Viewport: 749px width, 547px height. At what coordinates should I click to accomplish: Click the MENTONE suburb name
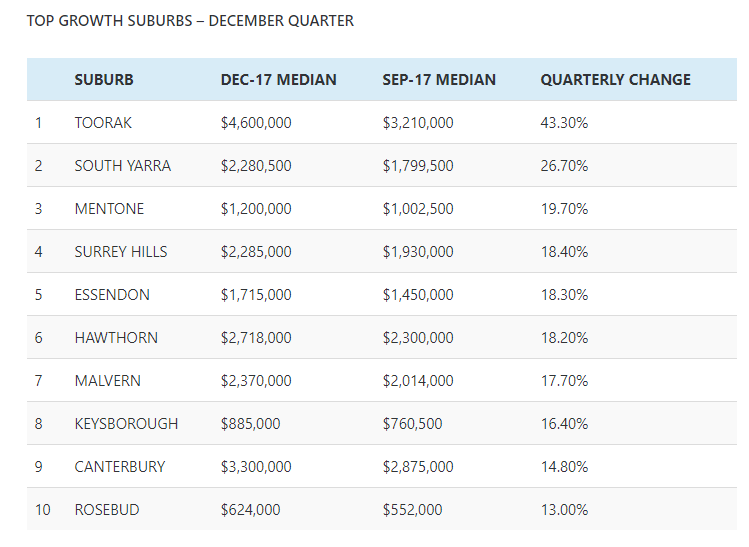(x=109, y=209)
